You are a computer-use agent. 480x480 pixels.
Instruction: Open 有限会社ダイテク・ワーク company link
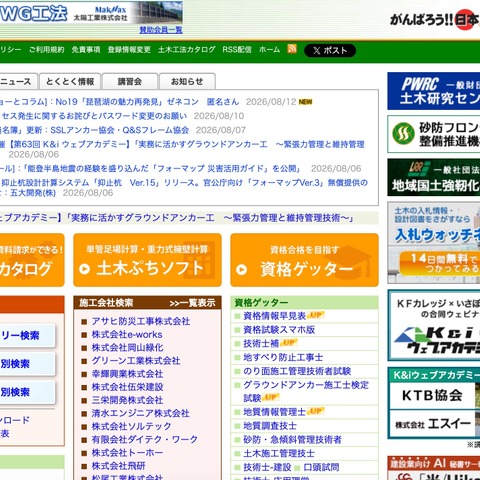tap(145, 439)
